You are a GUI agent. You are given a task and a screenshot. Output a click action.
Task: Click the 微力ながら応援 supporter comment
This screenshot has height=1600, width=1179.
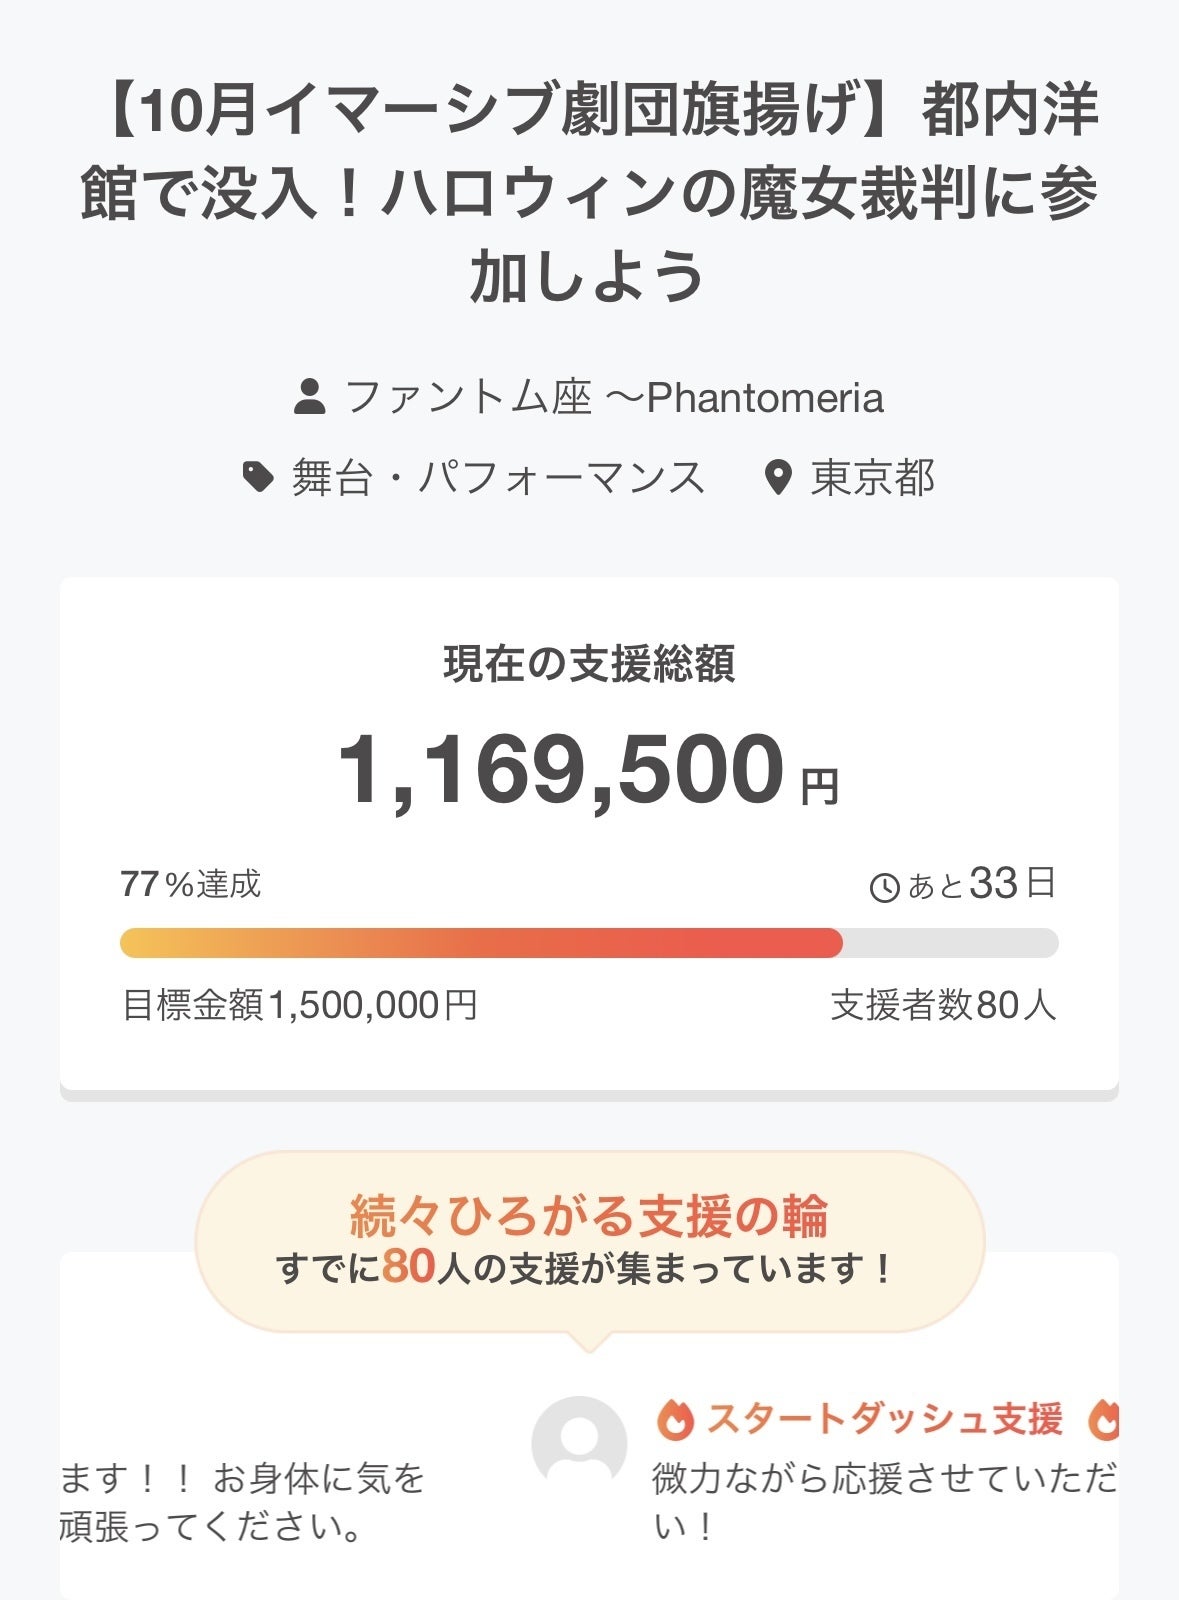pos(884,1502)
